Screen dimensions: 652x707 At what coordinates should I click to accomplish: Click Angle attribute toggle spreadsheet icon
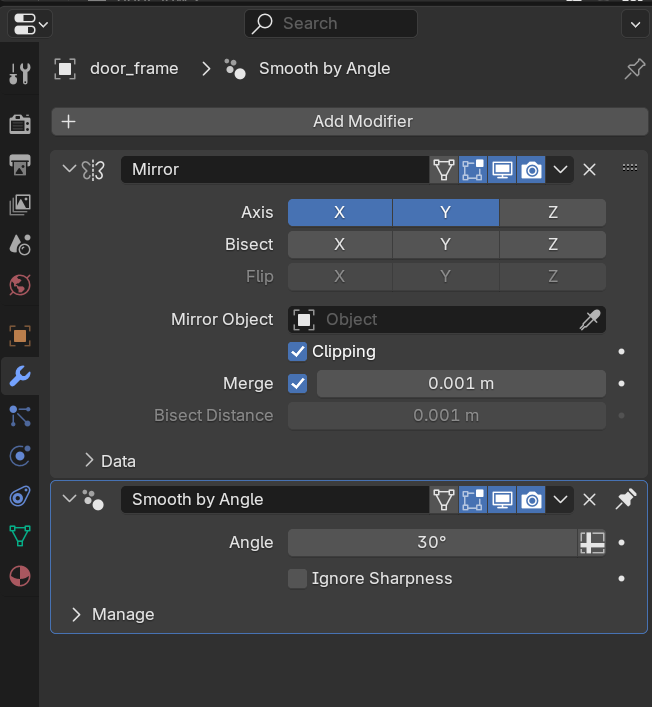coord(592,542)
